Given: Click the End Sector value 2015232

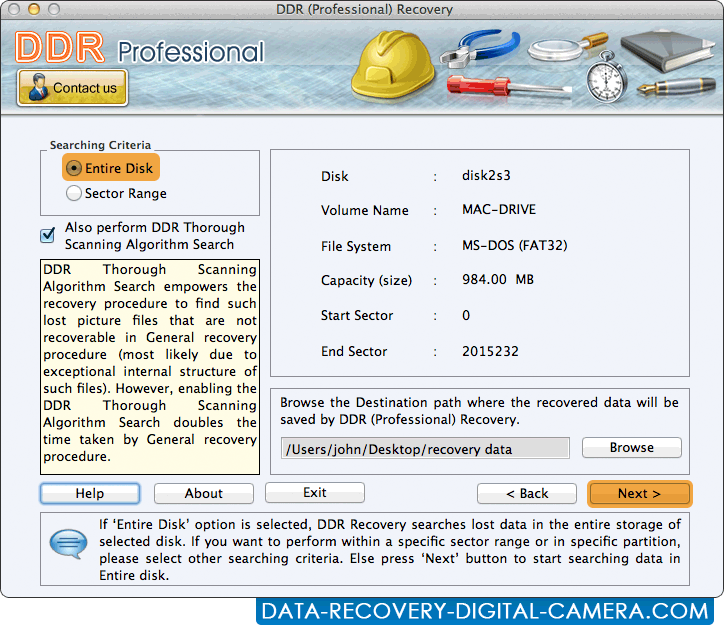Looking at the screenshot, I should 490,351.
